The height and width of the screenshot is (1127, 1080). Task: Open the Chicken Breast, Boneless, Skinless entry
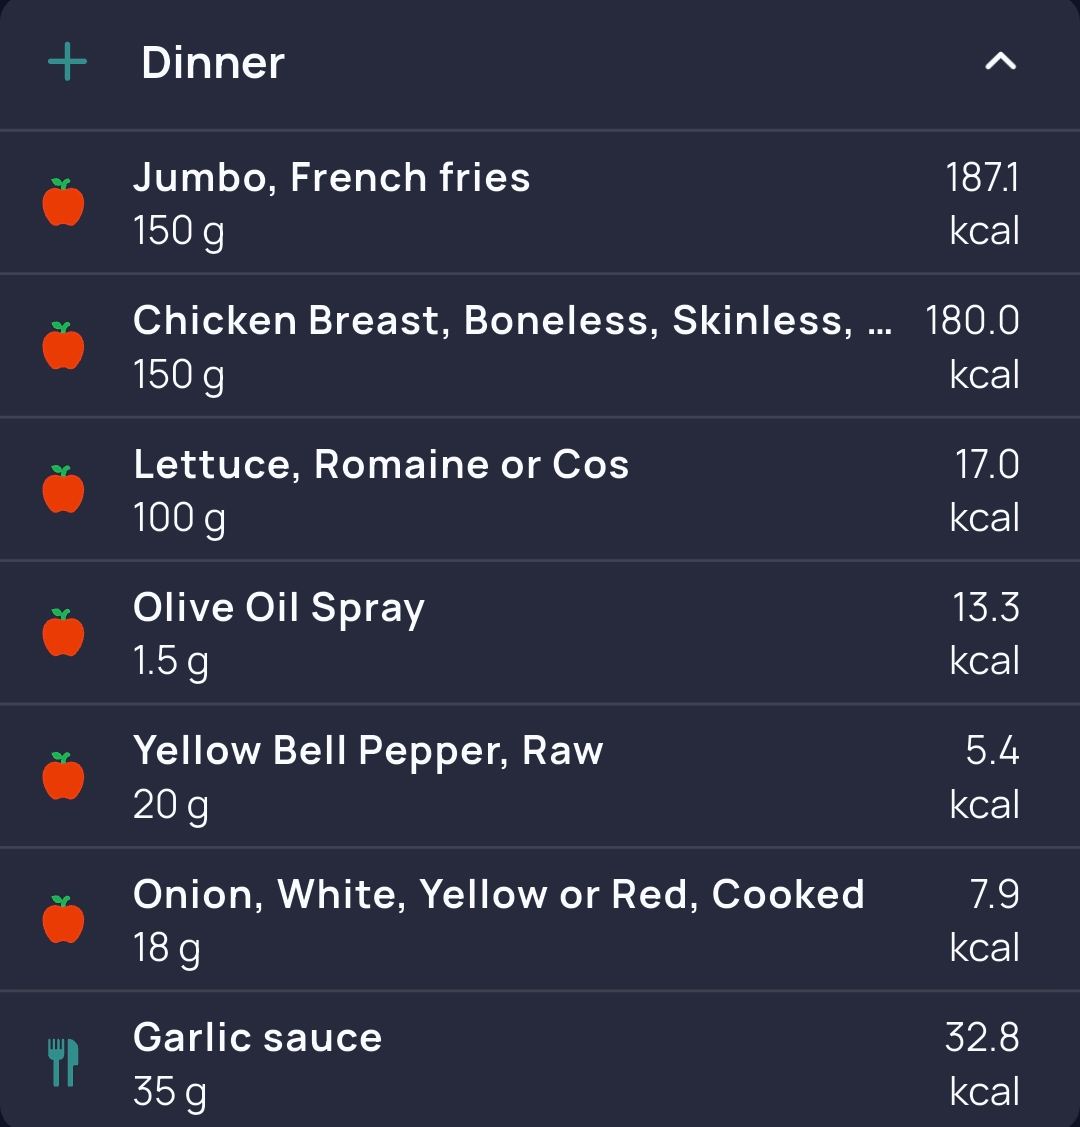540,346
